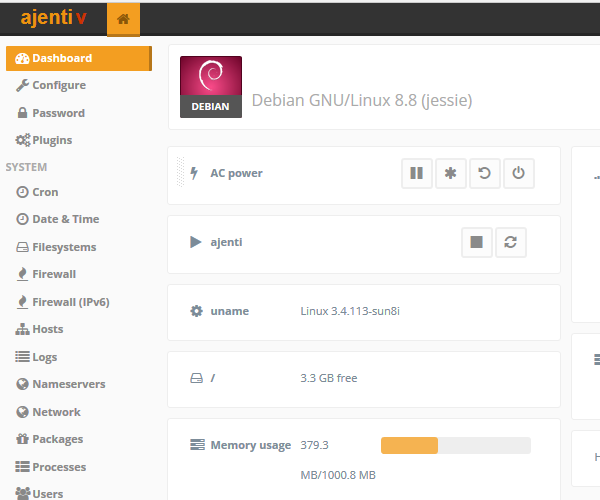Open the Firewall (IPv6) page

[x=63, y=302]
